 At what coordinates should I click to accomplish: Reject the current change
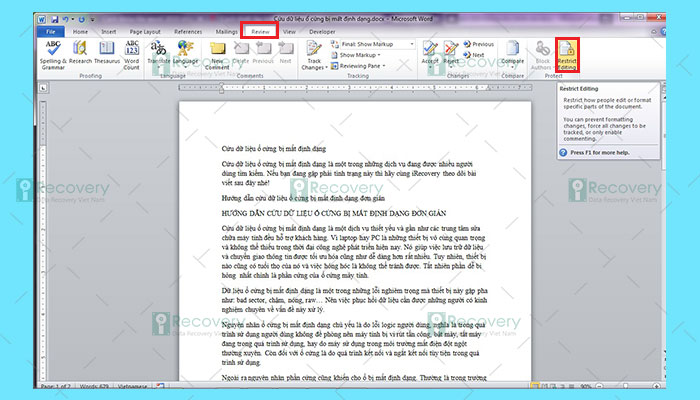point(451,52)
